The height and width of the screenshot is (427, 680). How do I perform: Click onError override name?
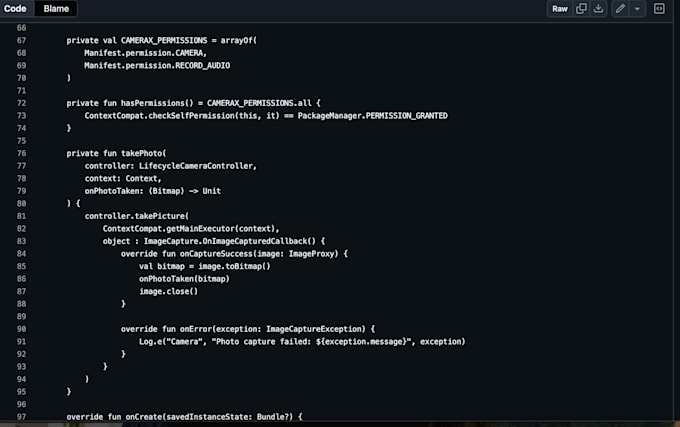click(196, 329)
